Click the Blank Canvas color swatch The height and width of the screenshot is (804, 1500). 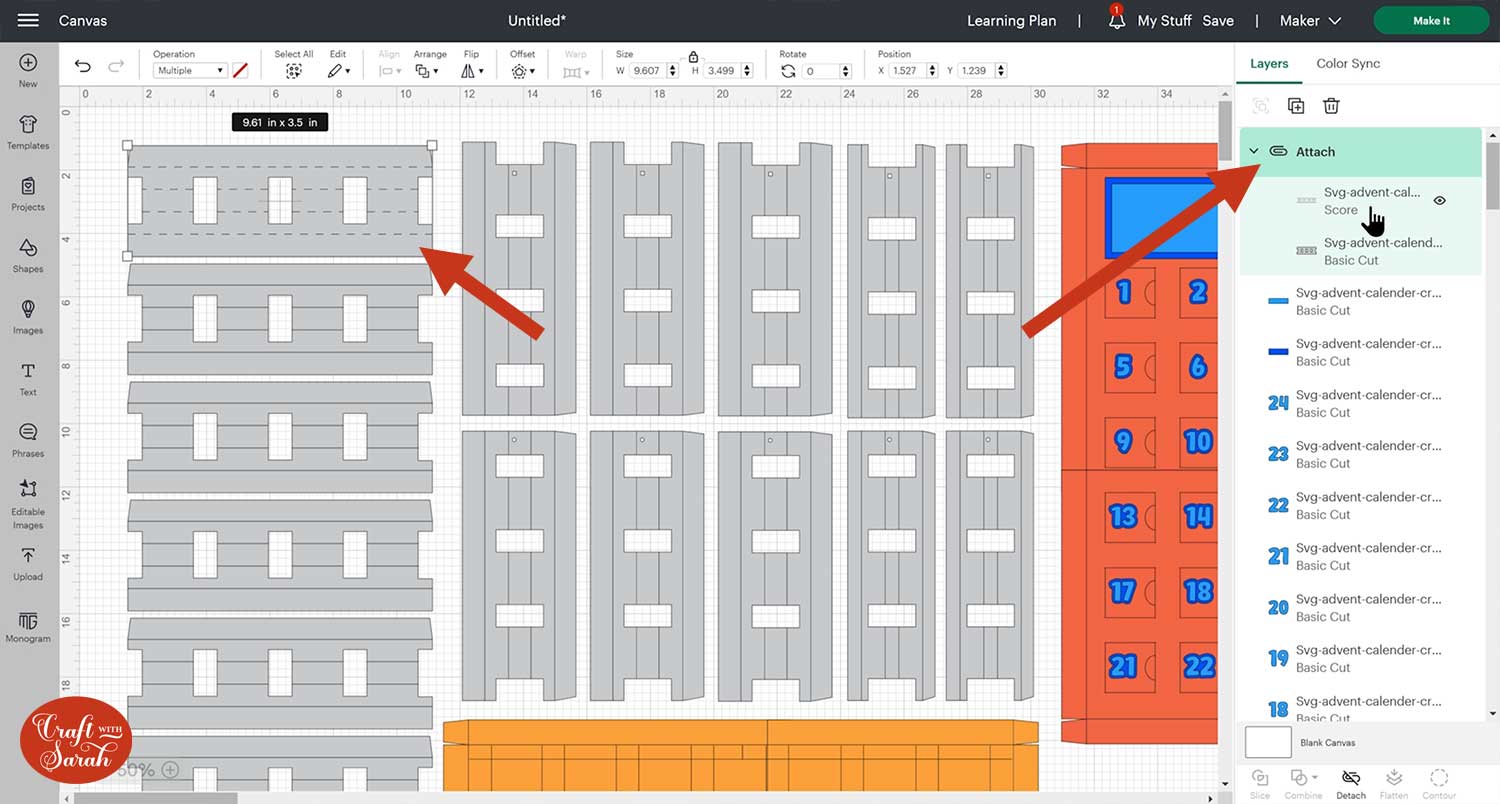pos(1267,743)
